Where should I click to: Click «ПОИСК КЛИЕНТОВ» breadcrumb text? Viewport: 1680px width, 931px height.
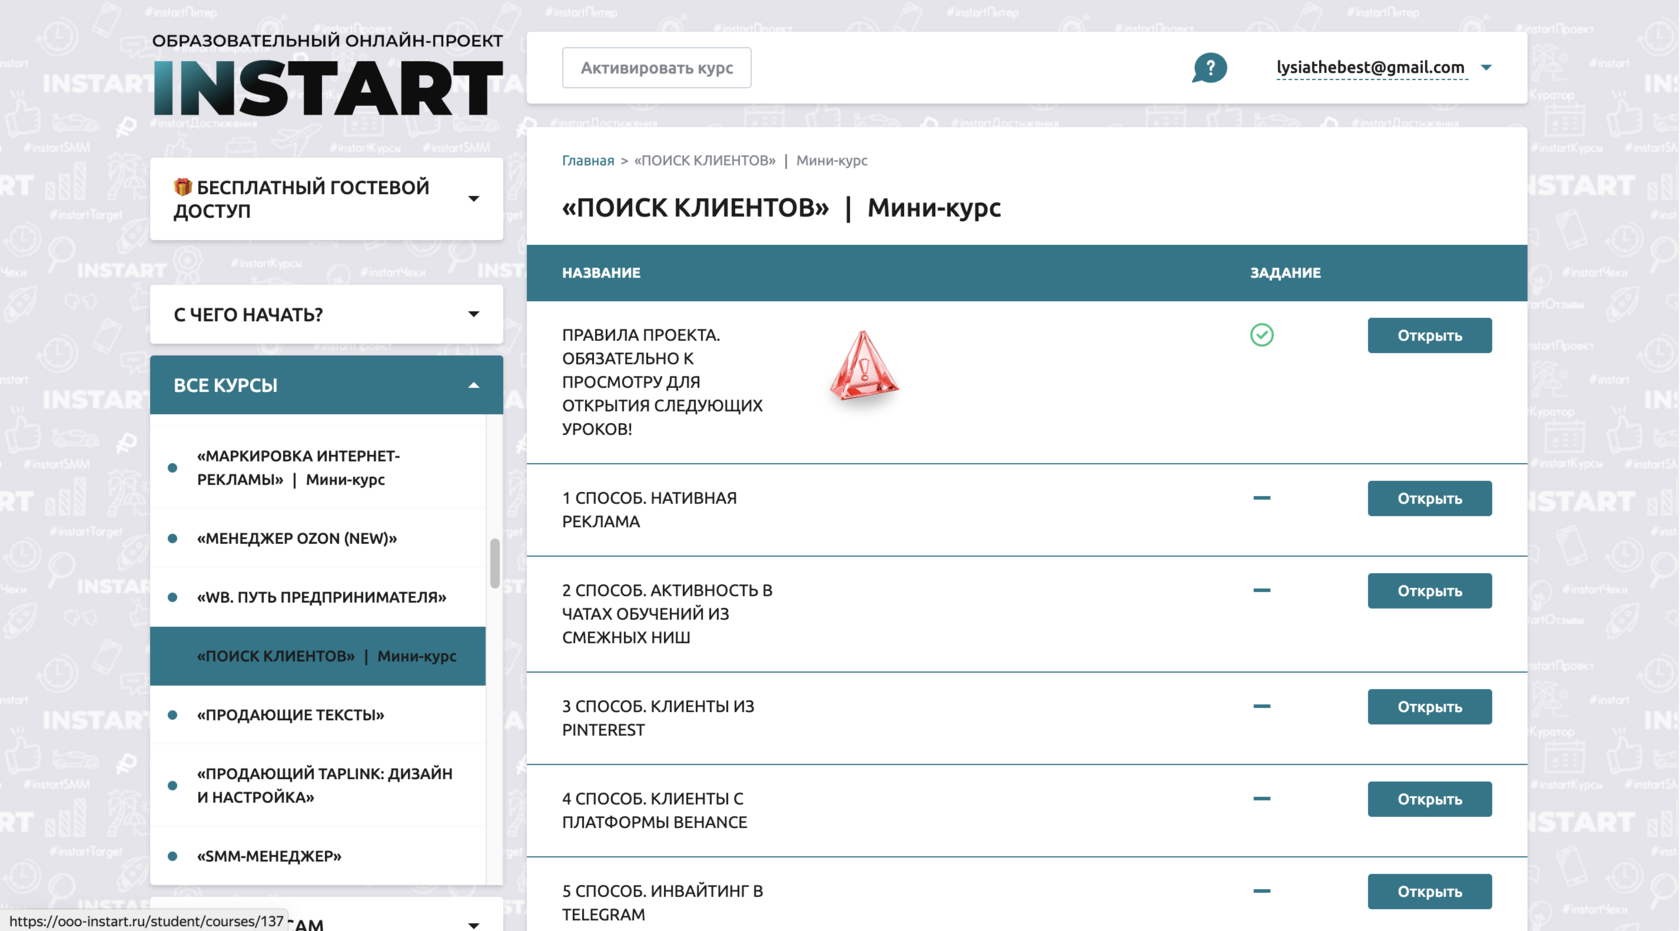point(705,160)
